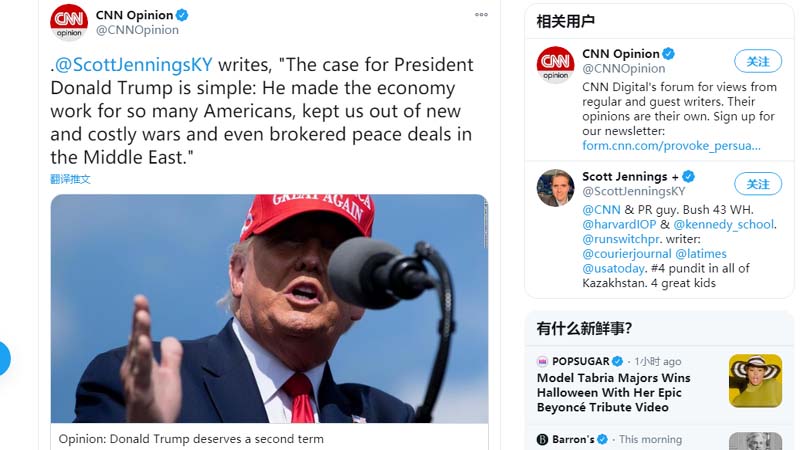Select the Barron's logo icon
Viewport: 800px width, 450px height.
click(542, 439)
